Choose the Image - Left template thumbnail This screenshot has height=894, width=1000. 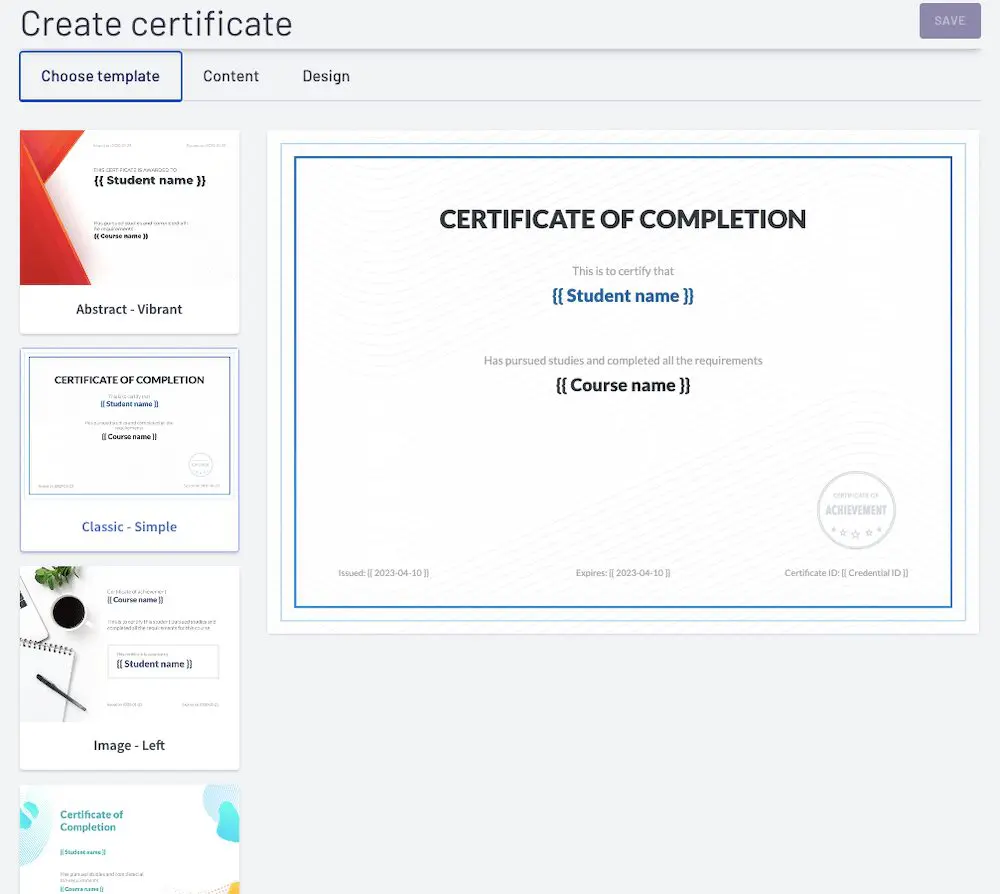[129, 643]
